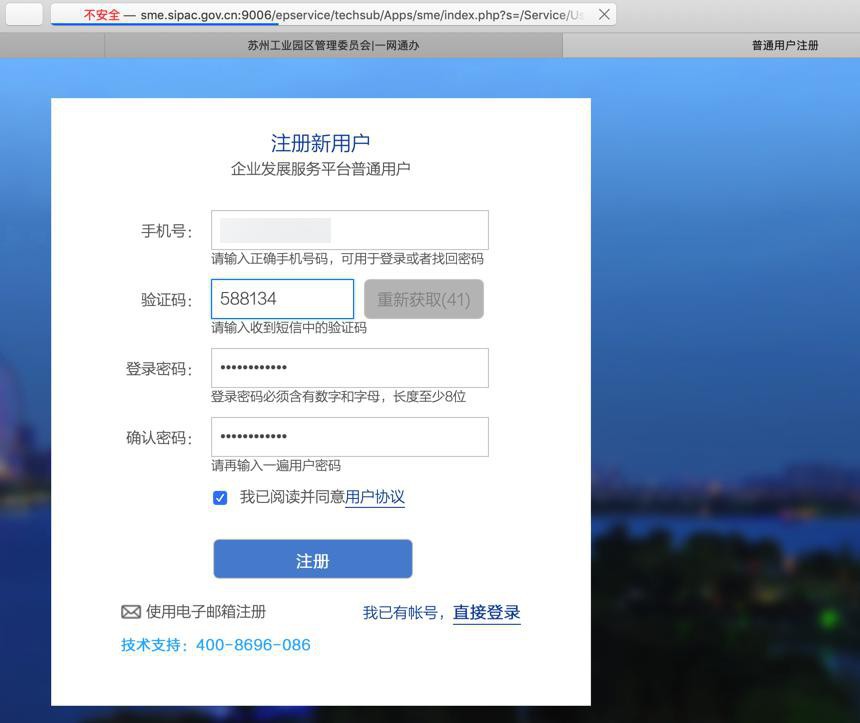Click the 不安全 security warning label
The width and height of the screenshot is (860, 723).
(x=101, y=15)
